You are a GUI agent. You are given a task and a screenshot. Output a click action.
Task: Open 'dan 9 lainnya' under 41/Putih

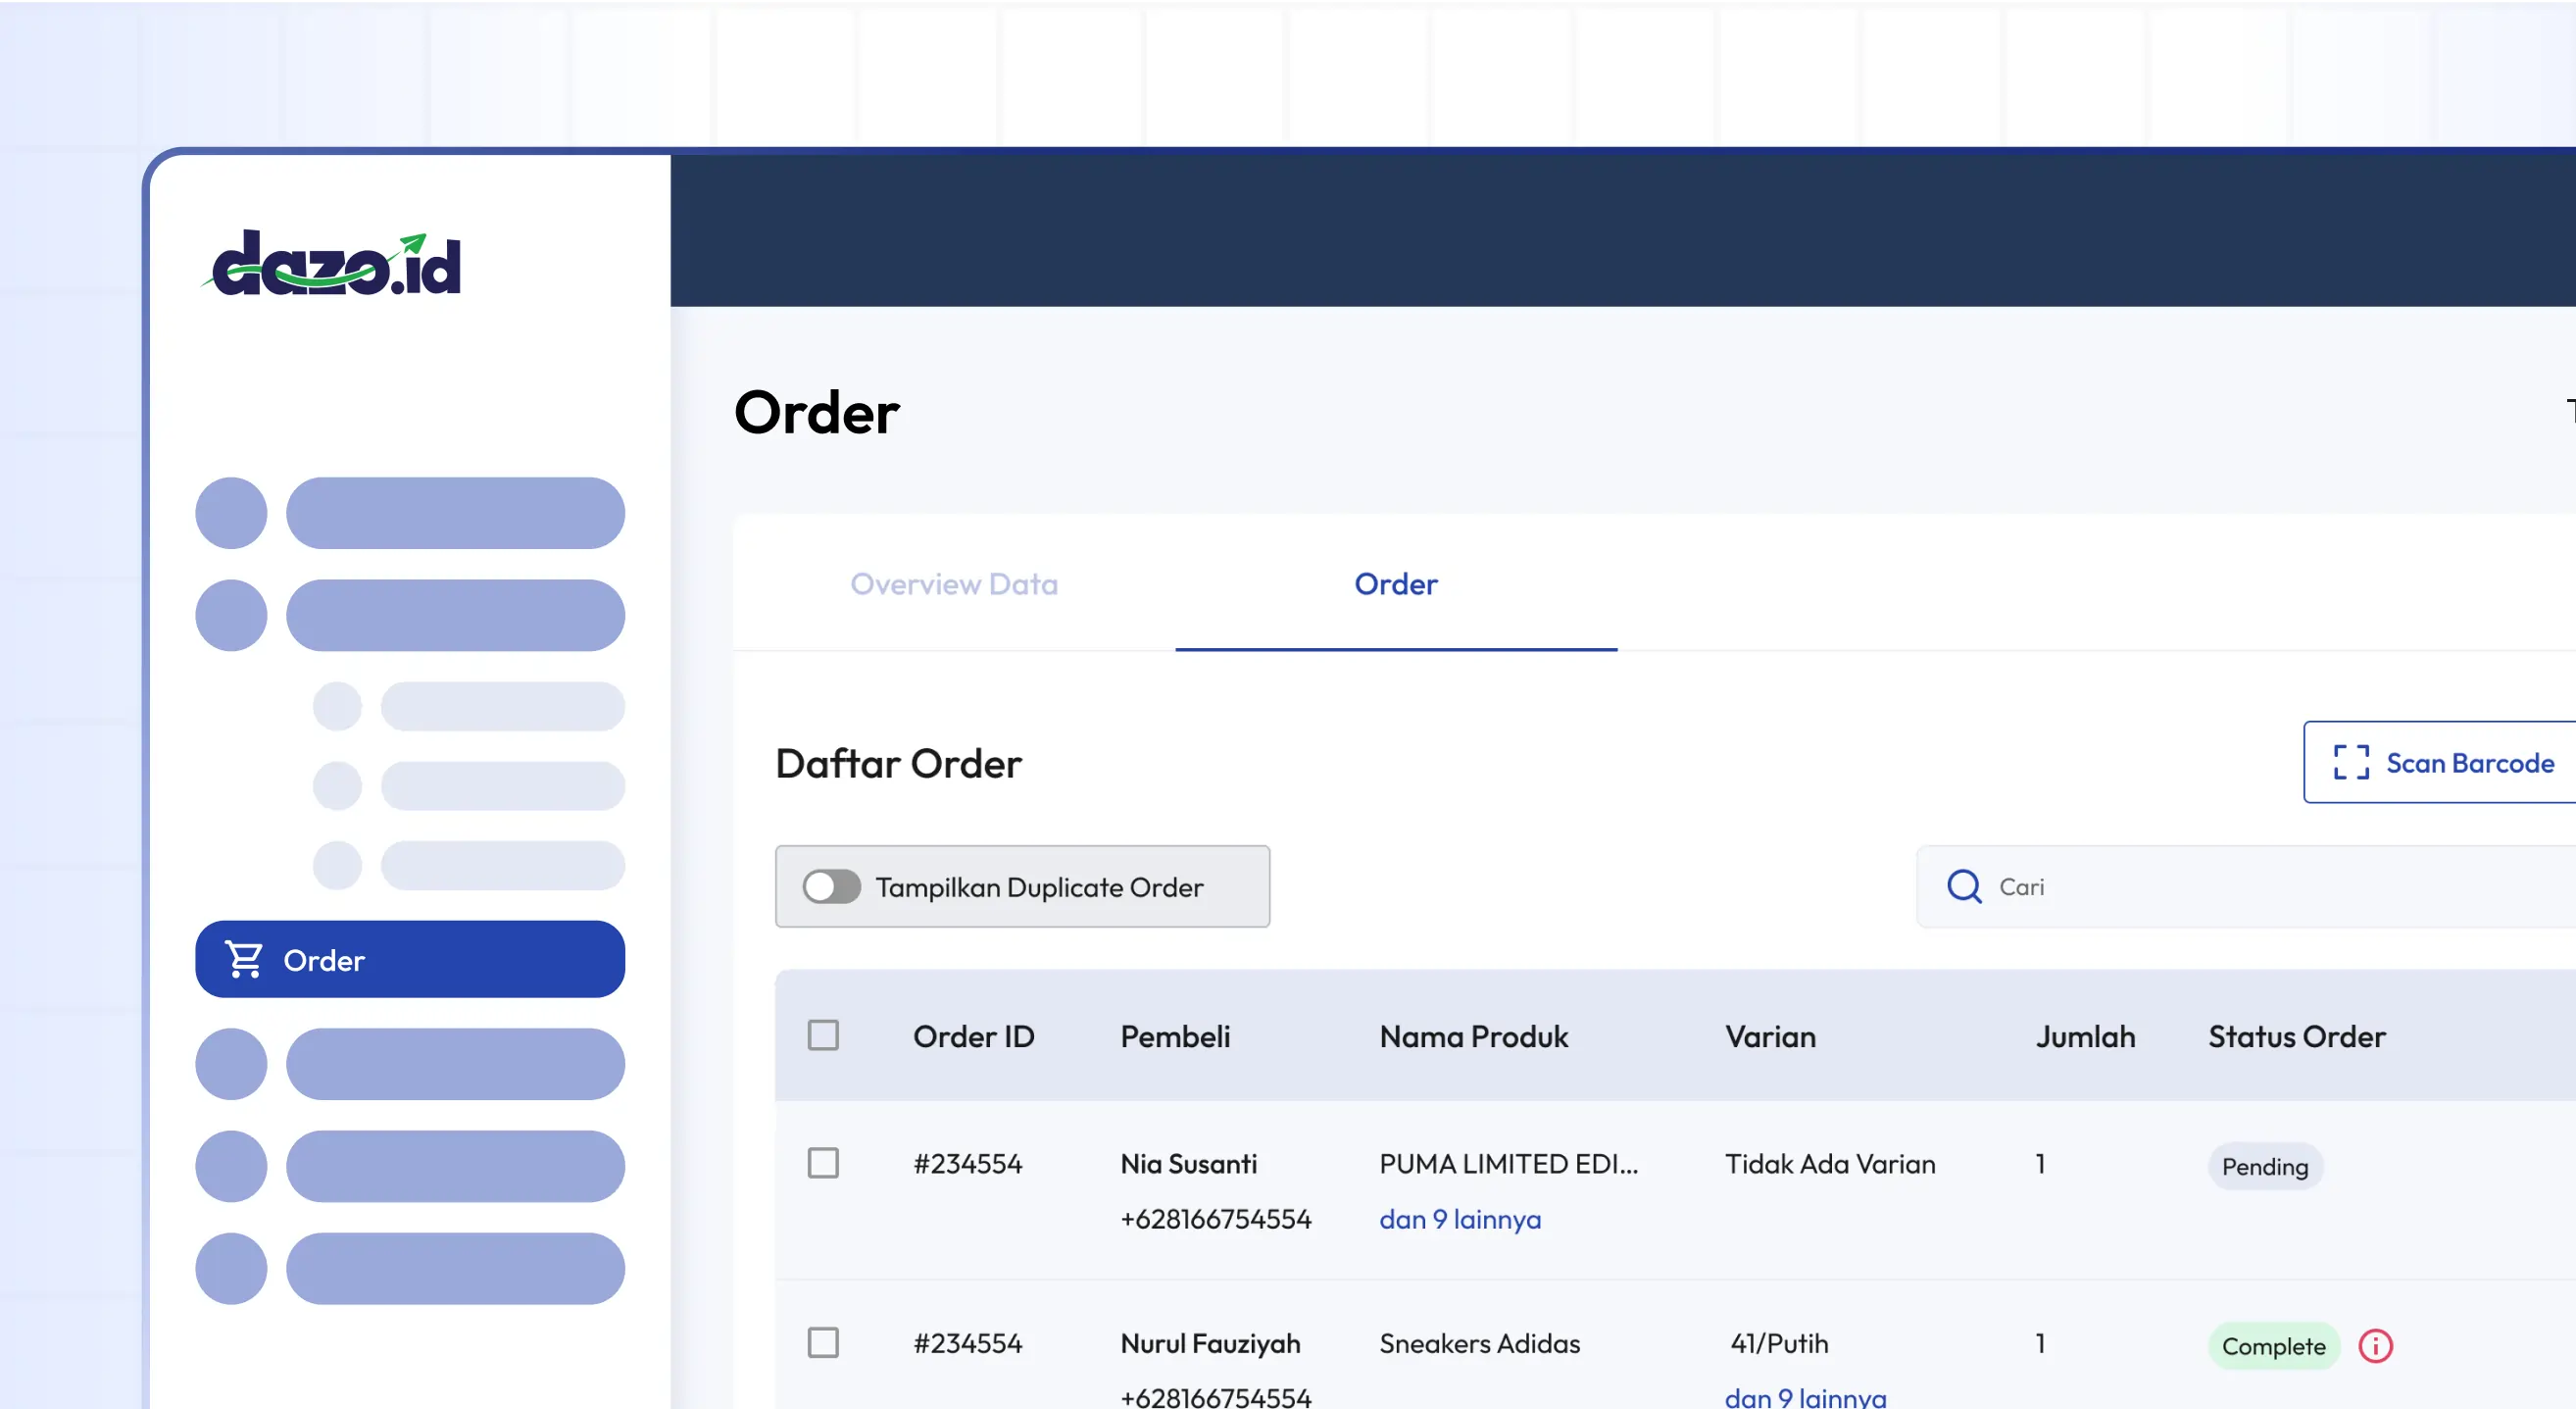tap(1804, 1397)
